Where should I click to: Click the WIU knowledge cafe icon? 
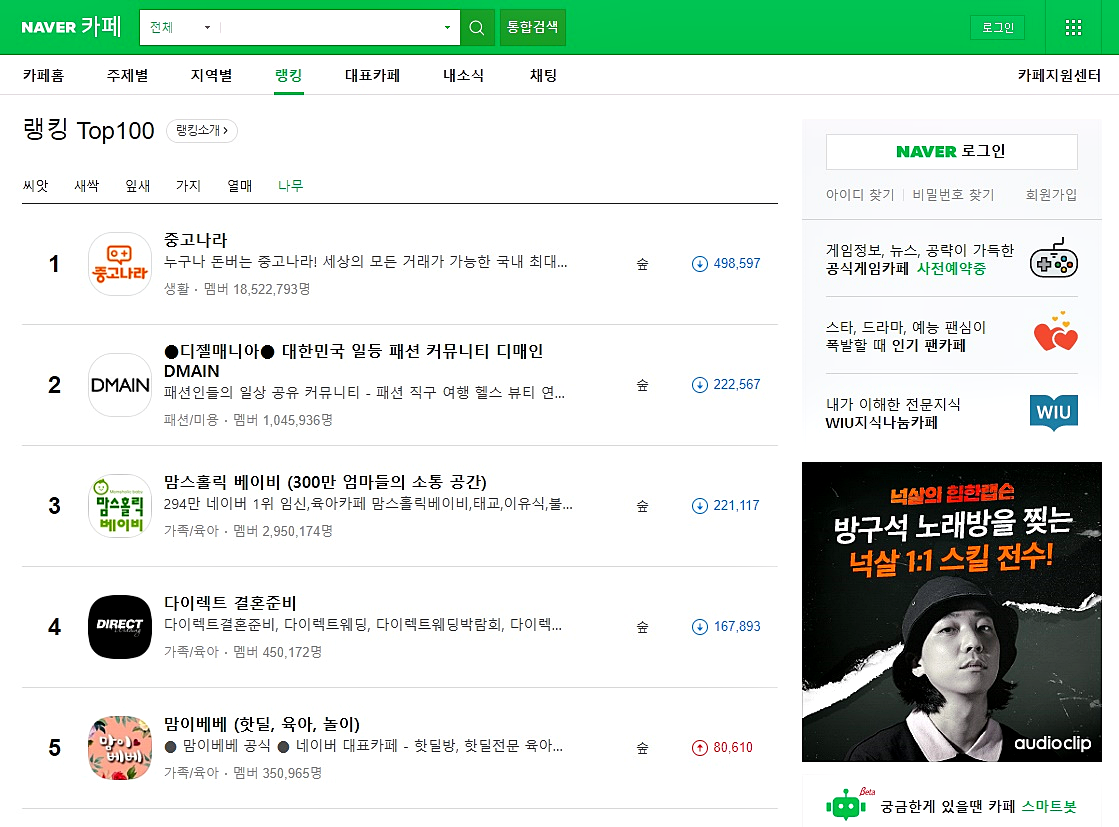click(1053, 412)
